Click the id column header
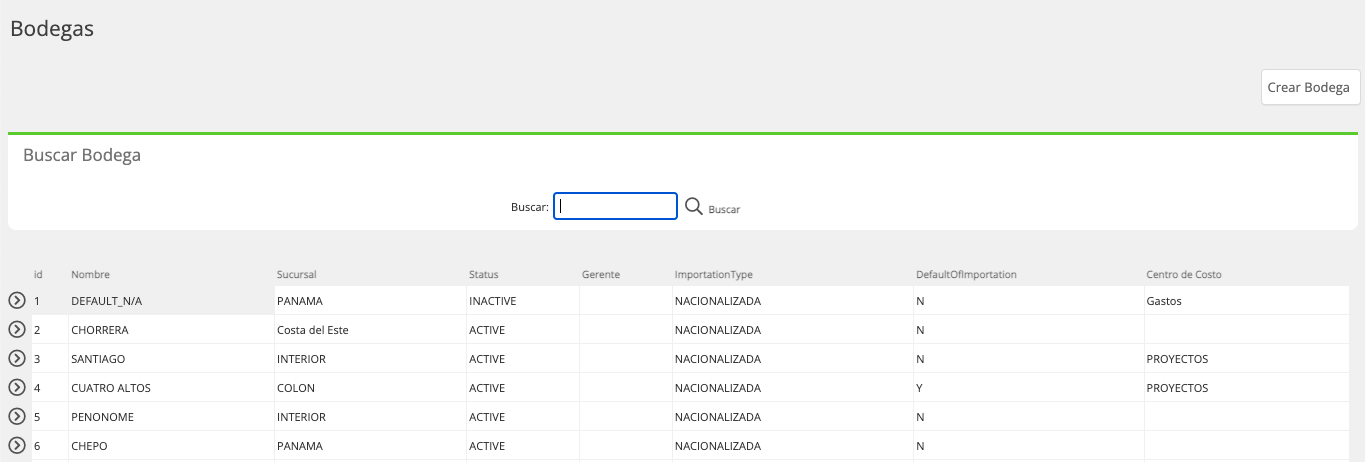1365x462 pixels. 38,274
